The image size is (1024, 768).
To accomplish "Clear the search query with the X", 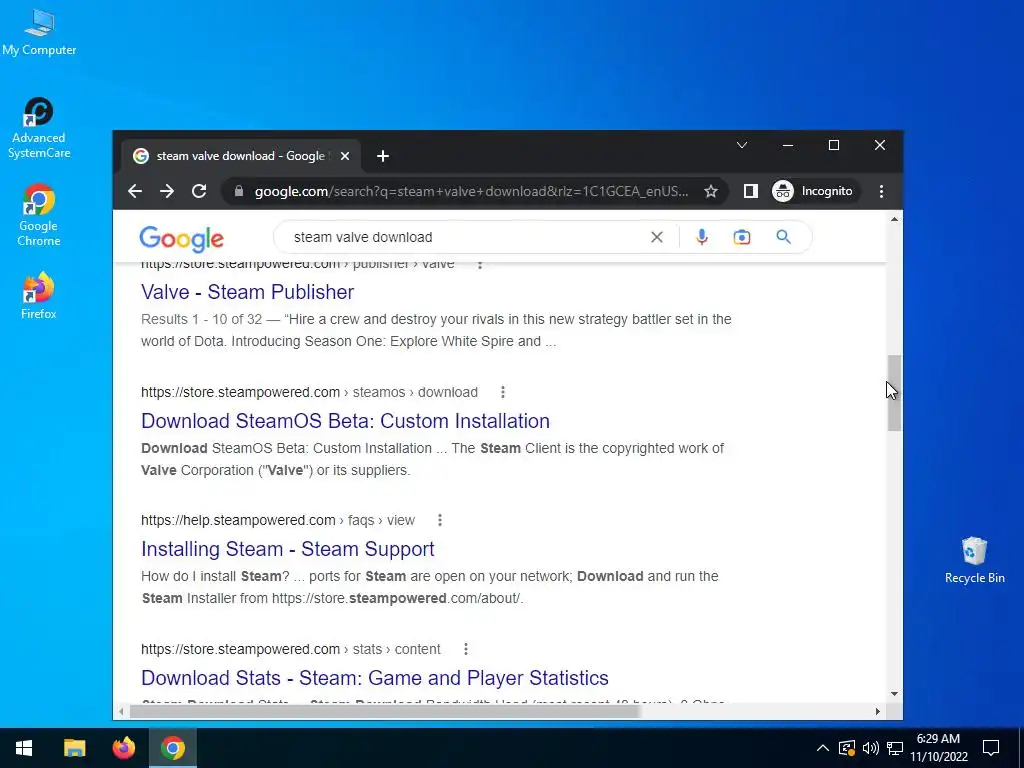I will [657, 237].
